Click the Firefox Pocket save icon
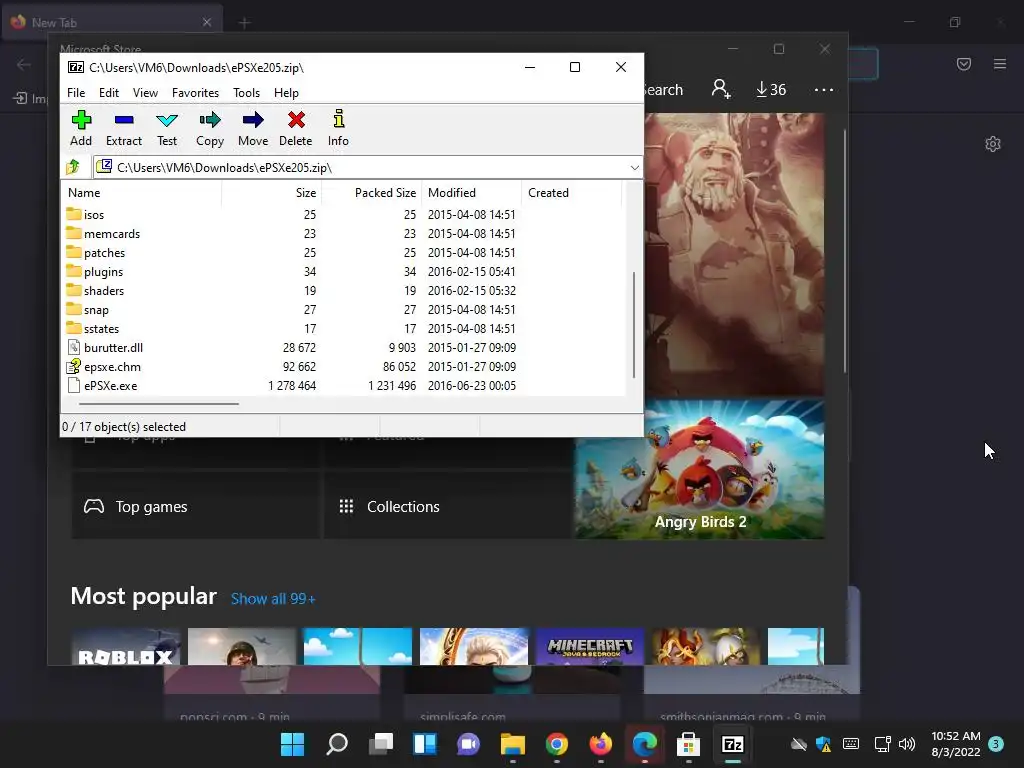Viewport: 1024px width, 768px height. [x=964, y=64]
